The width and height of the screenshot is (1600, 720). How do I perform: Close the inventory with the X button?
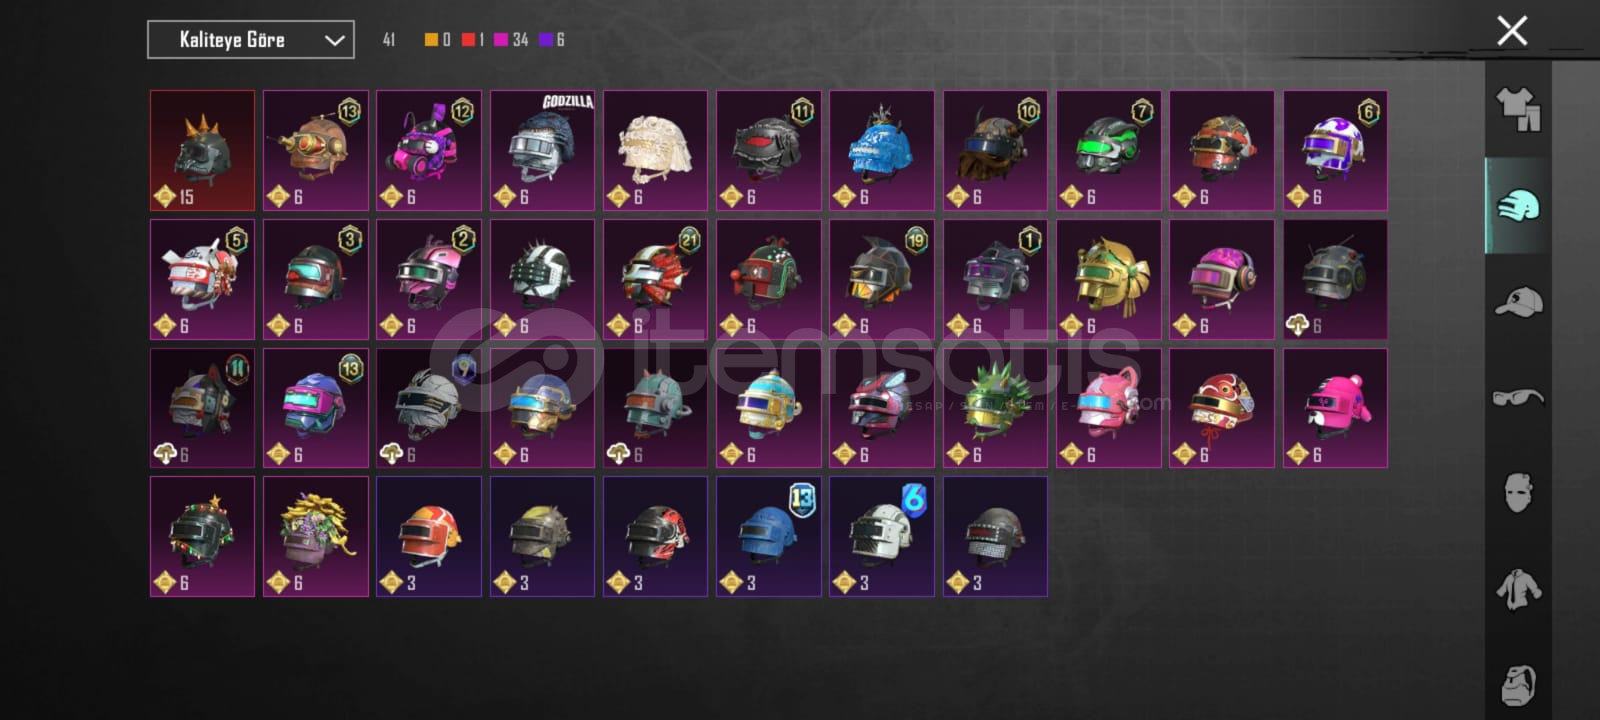(1512, 31)
